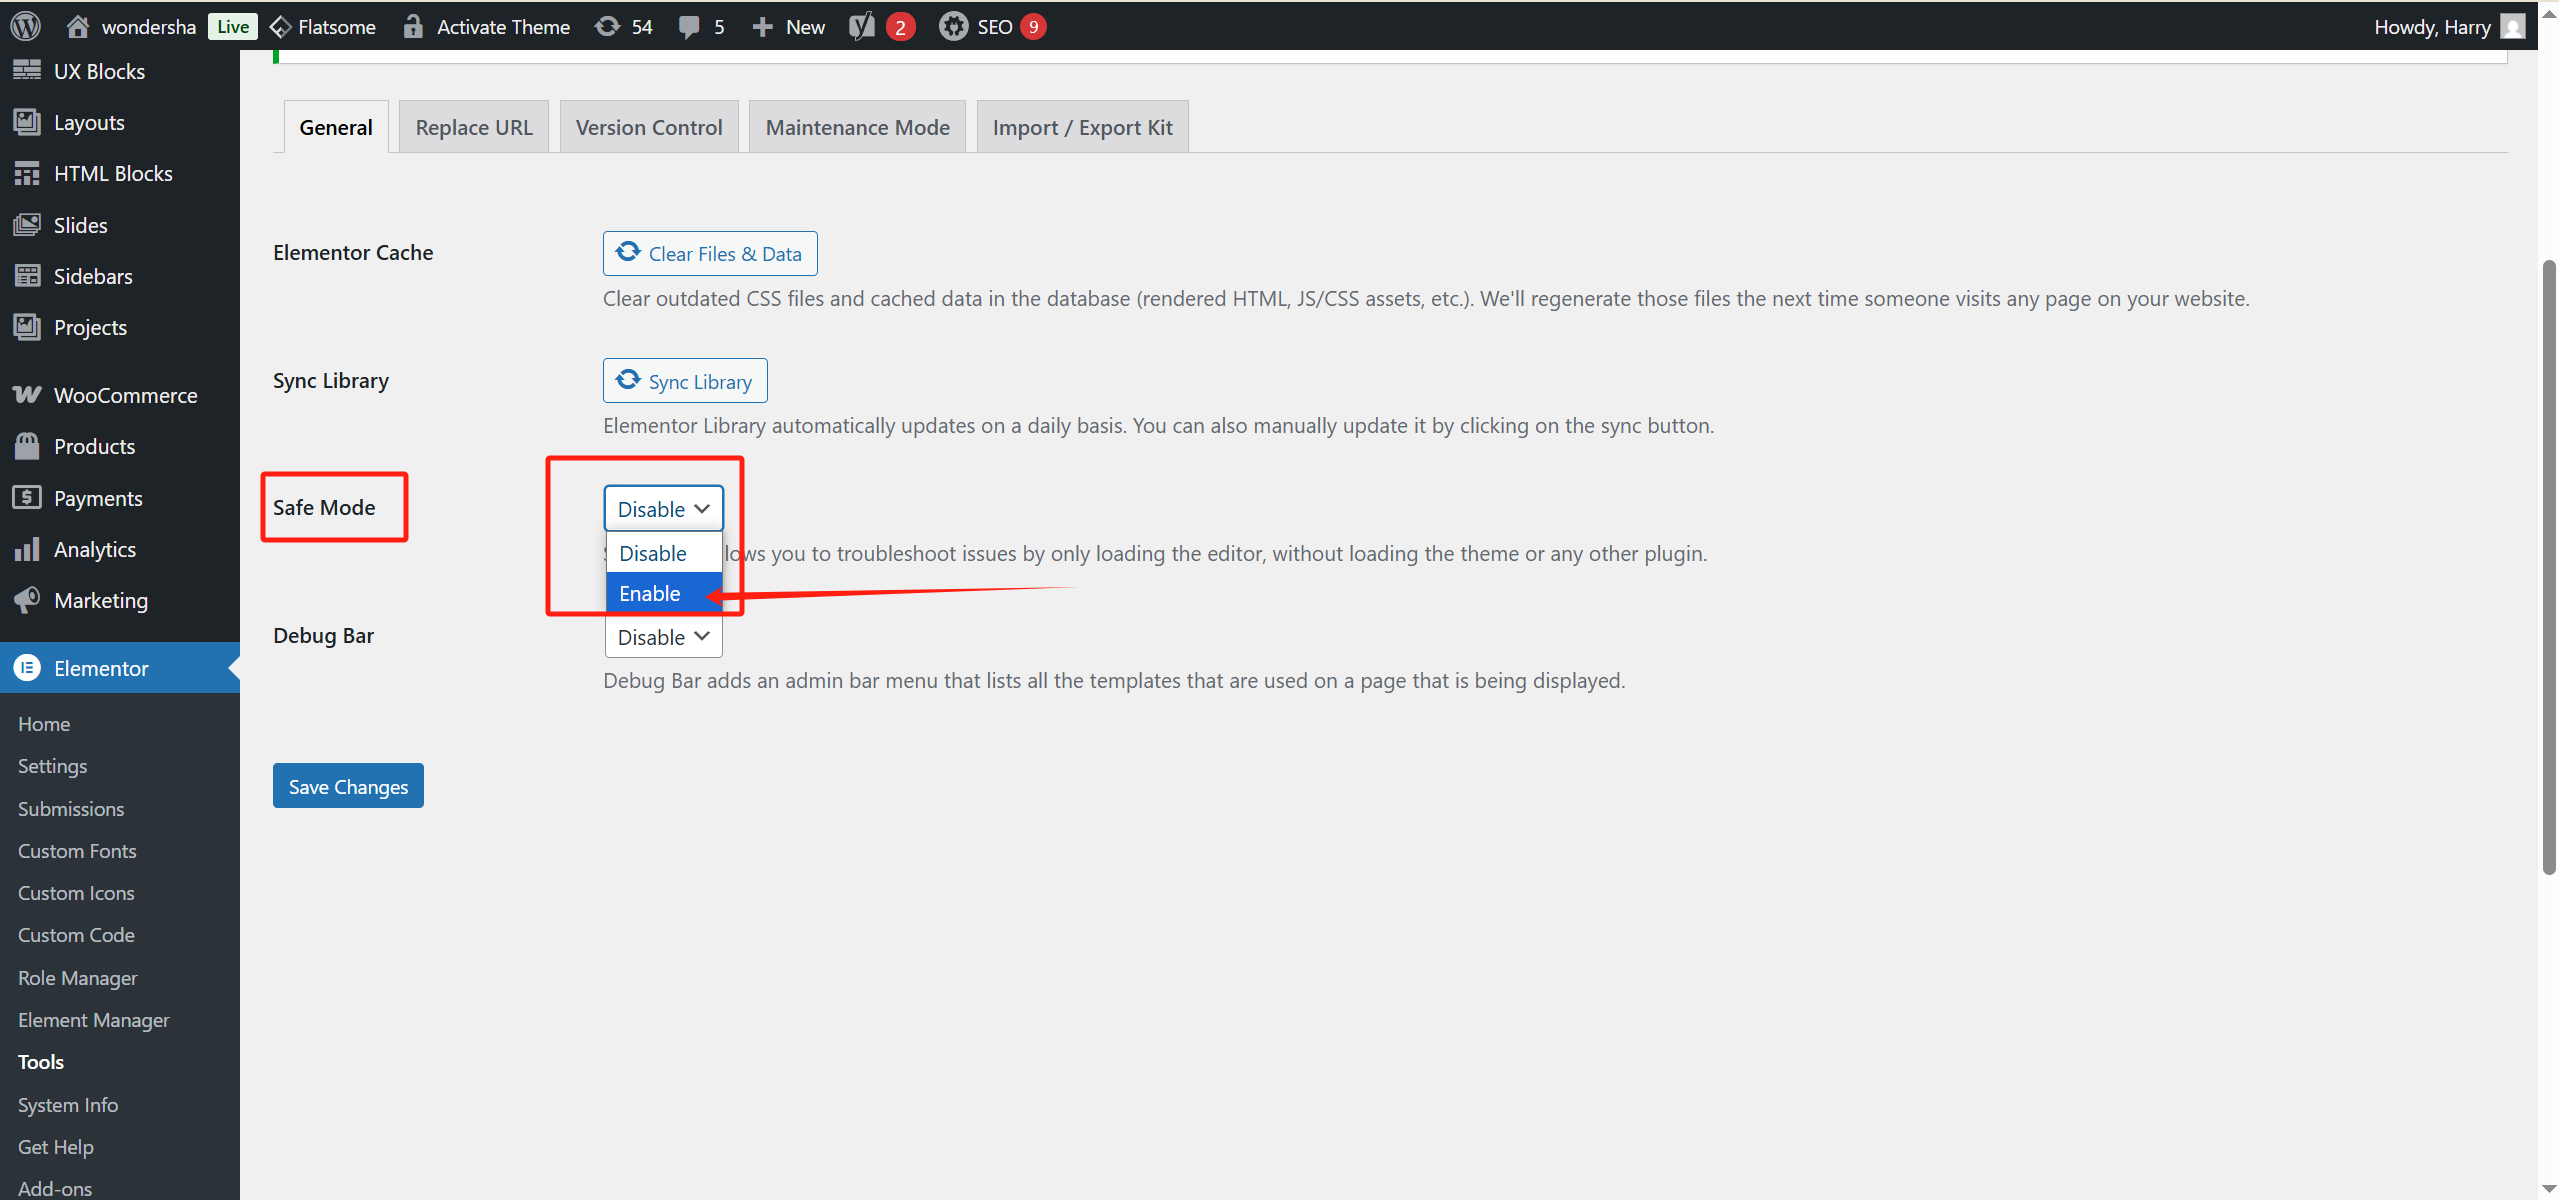Click the New content plus icon

(x=764, y=26)
